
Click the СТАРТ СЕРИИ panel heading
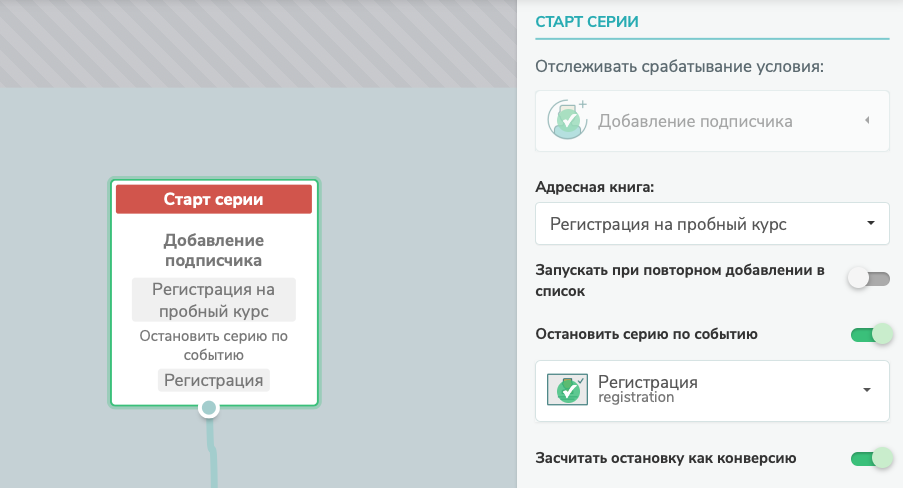[587, 22]
